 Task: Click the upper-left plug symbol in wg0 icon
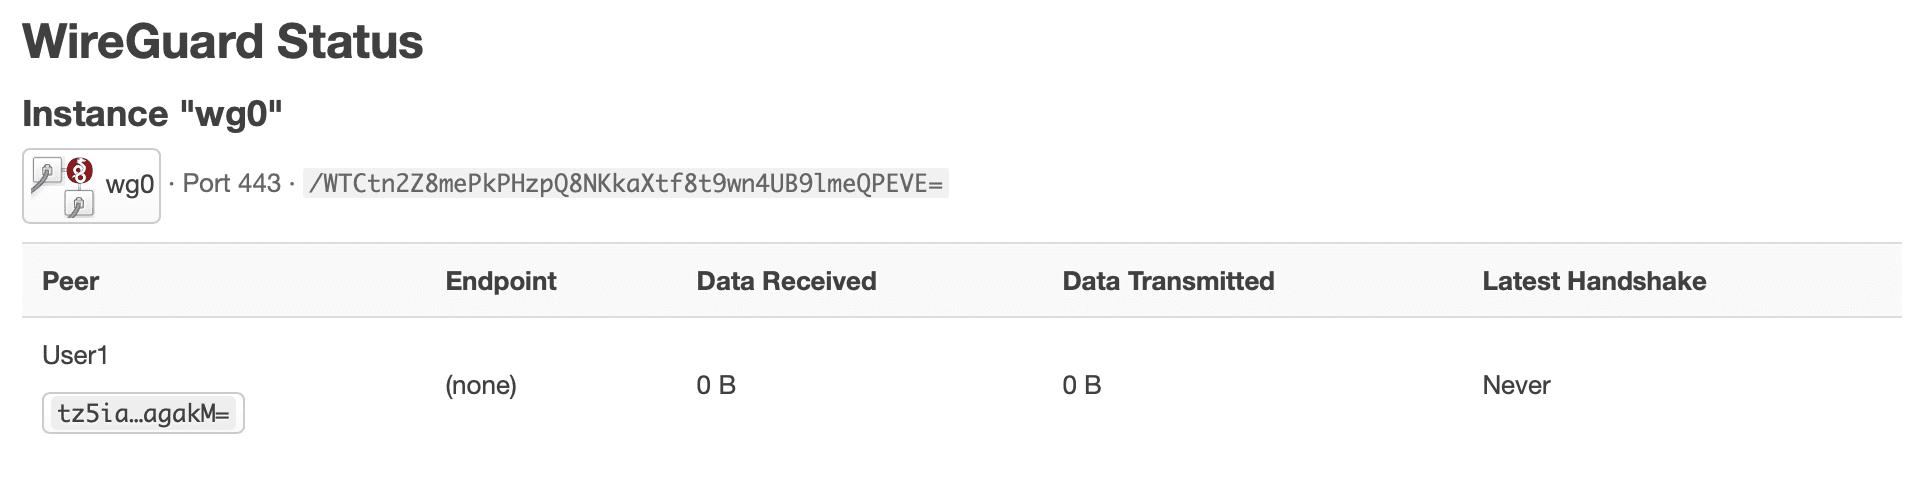(x=46, y=175)
